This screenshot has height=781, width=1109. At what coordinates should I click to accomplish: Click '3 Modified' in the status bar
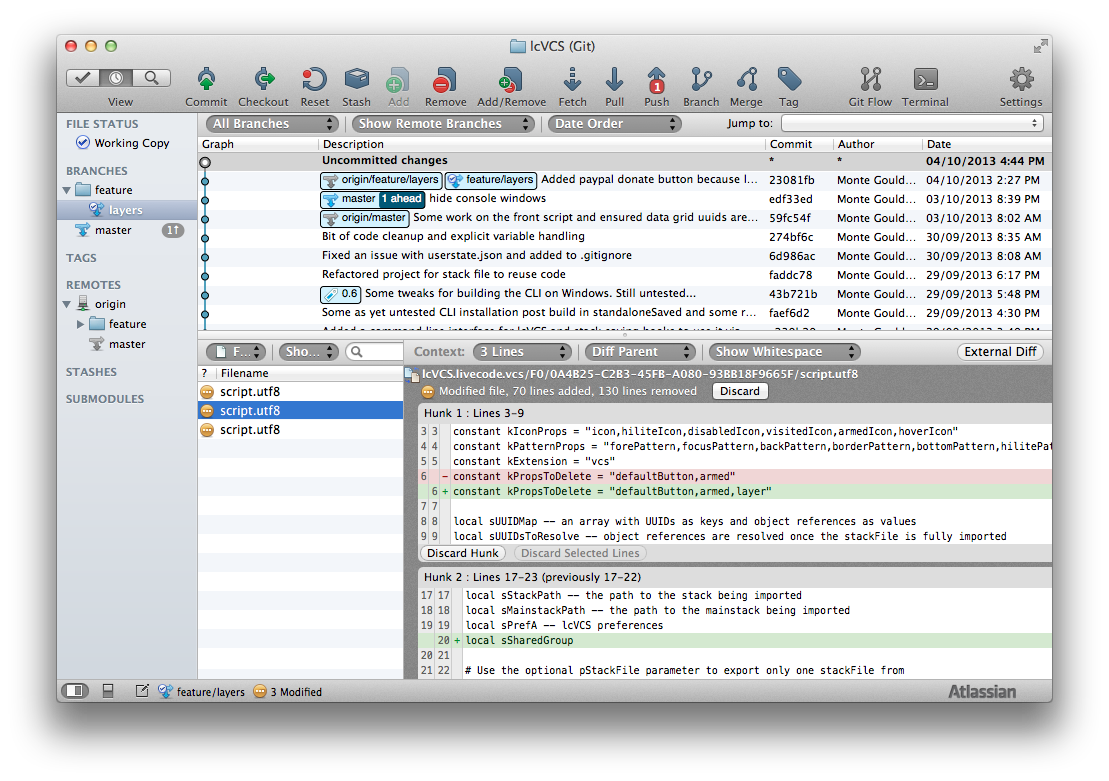(288, 692)
